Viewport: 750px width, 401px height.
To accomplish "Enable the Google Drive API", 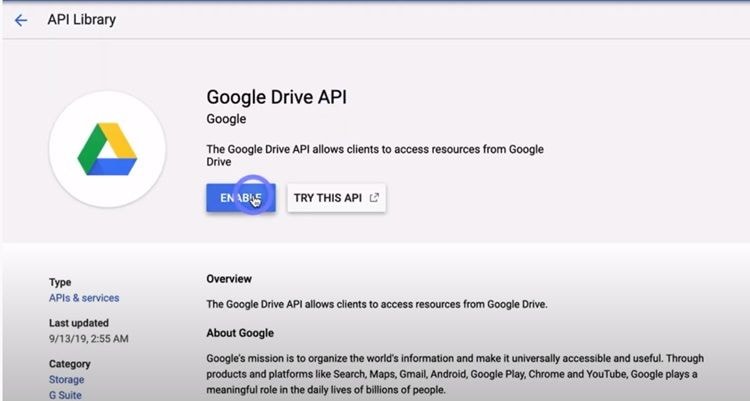I will (241, 198).
